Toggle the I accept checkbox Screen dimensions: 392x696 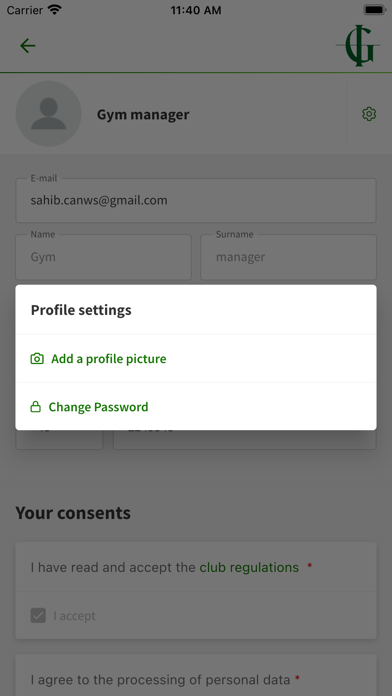click(38, 616)
